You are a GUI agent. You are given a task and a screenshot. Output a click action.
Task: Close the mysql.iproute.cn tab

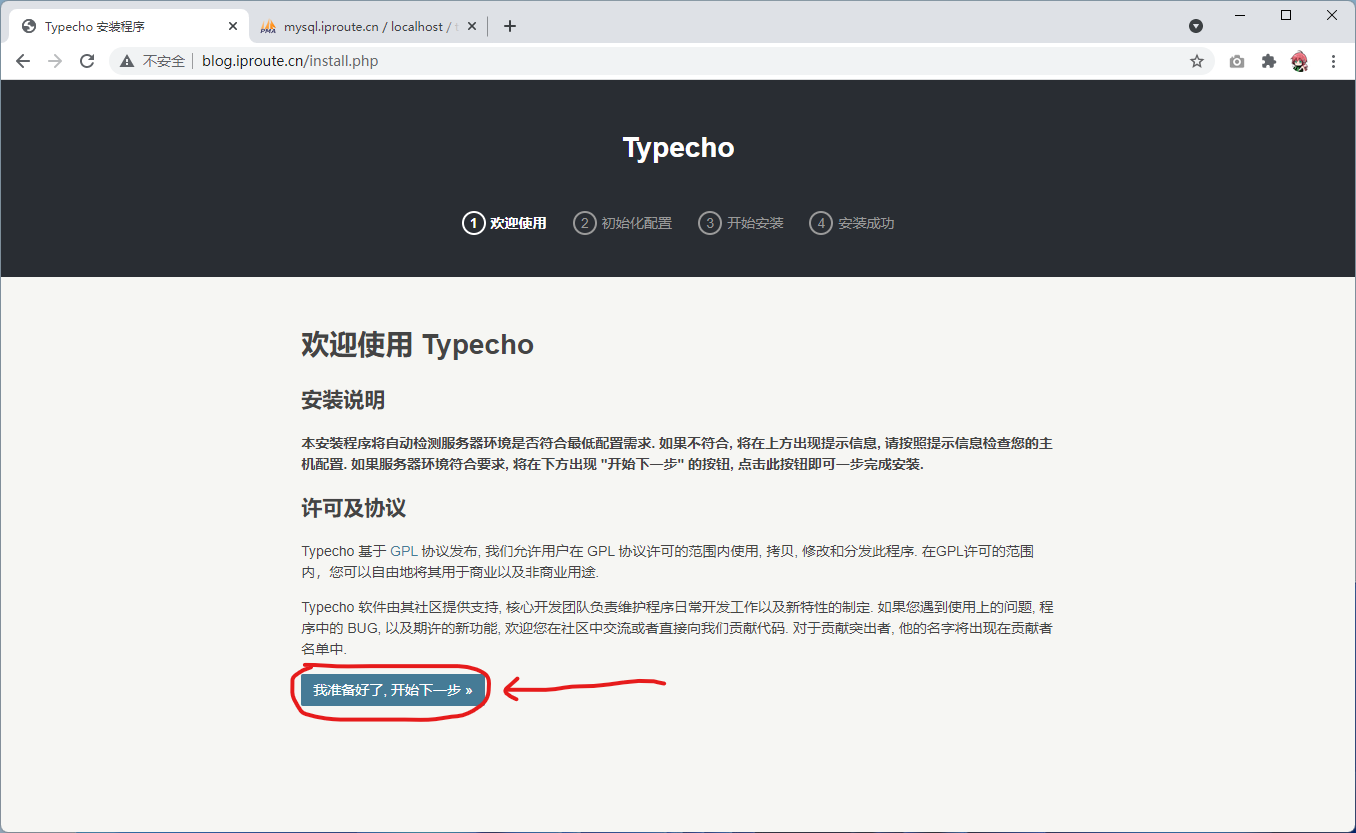pyautogui.click(x=472, y=27)
